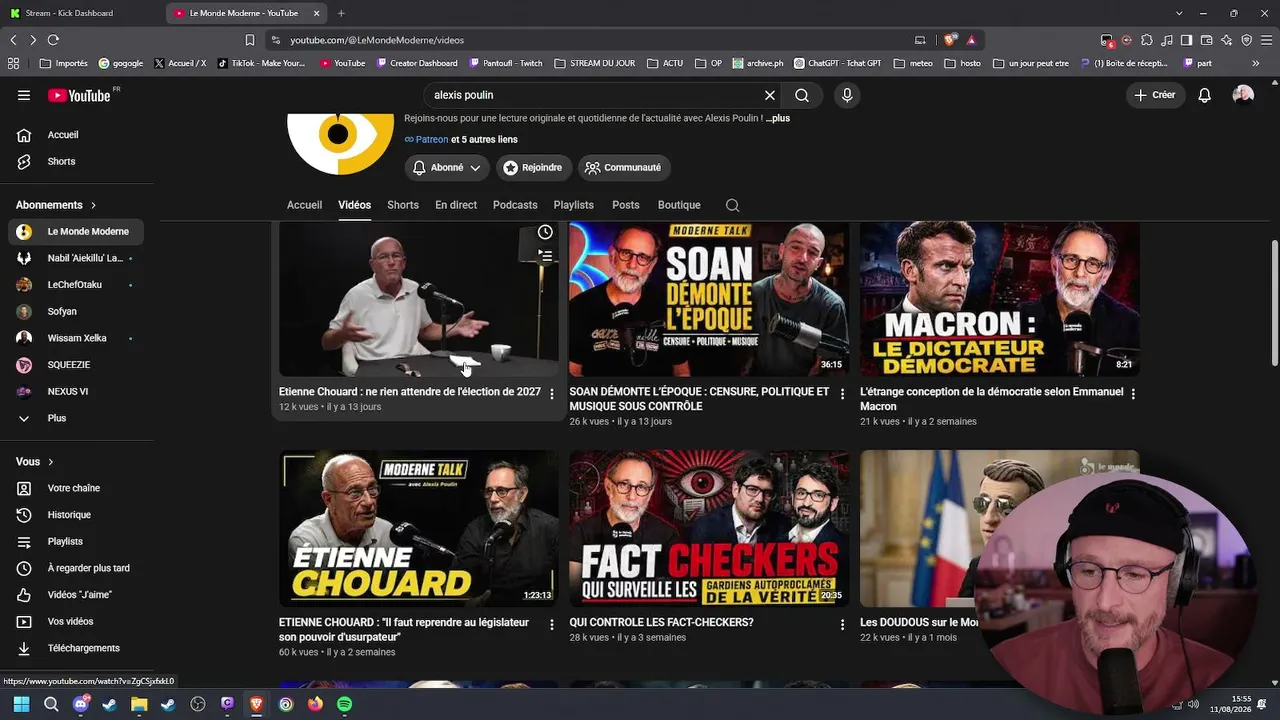
Task: Open Vidéos "J'aime" list
Action: point(76,595)
